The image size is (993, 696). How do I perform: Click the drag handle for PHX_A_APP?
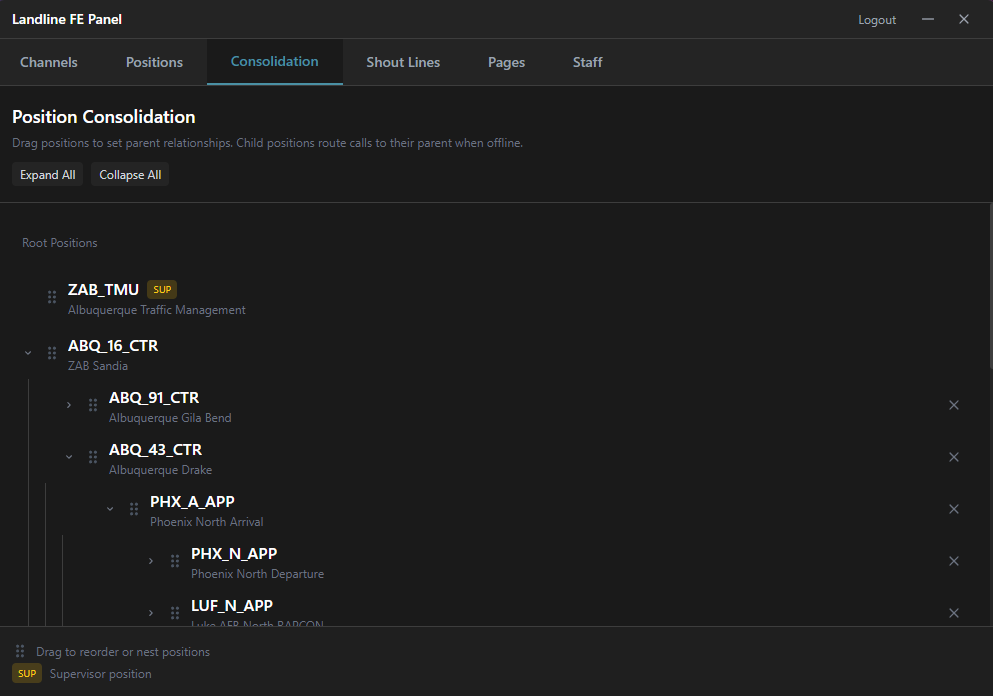click(x=134, y=509)
